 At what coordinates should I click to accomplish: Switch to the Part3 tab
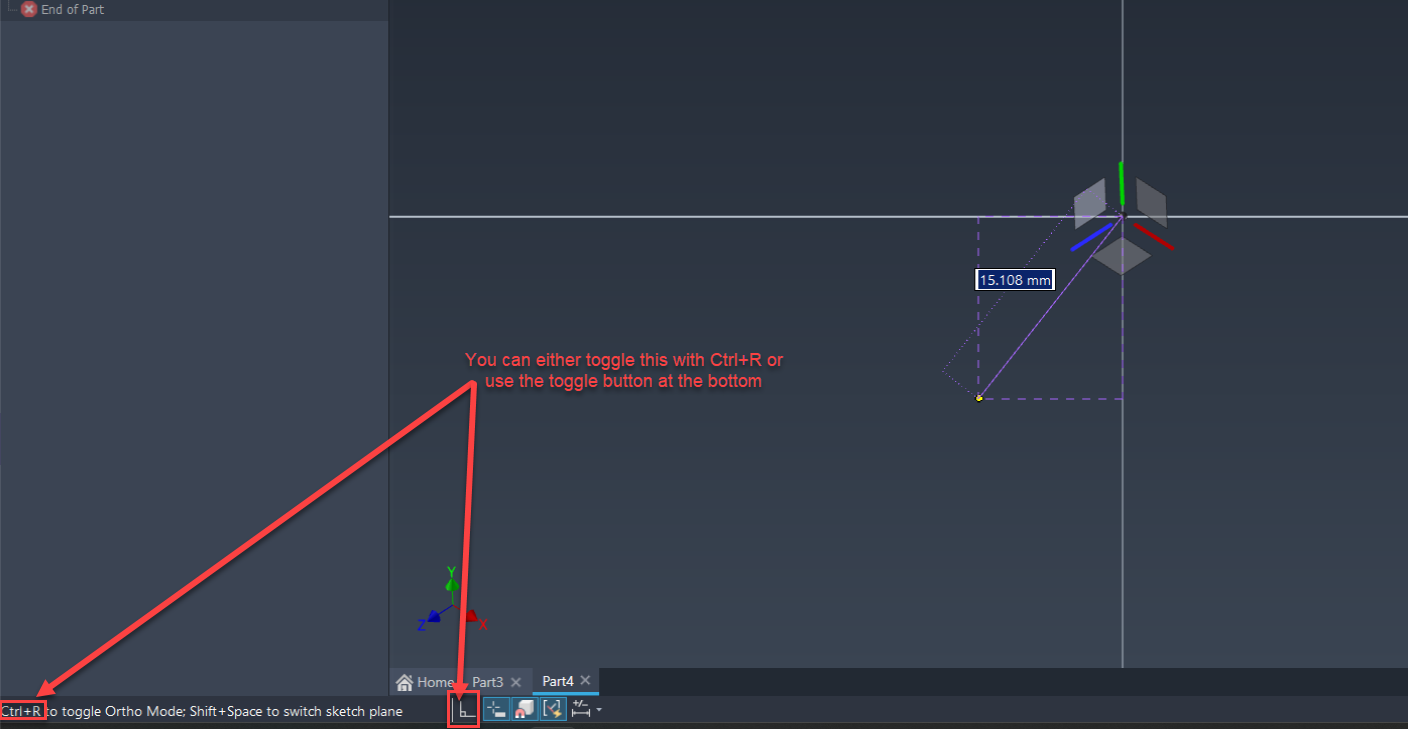click(x=489, y=681)
